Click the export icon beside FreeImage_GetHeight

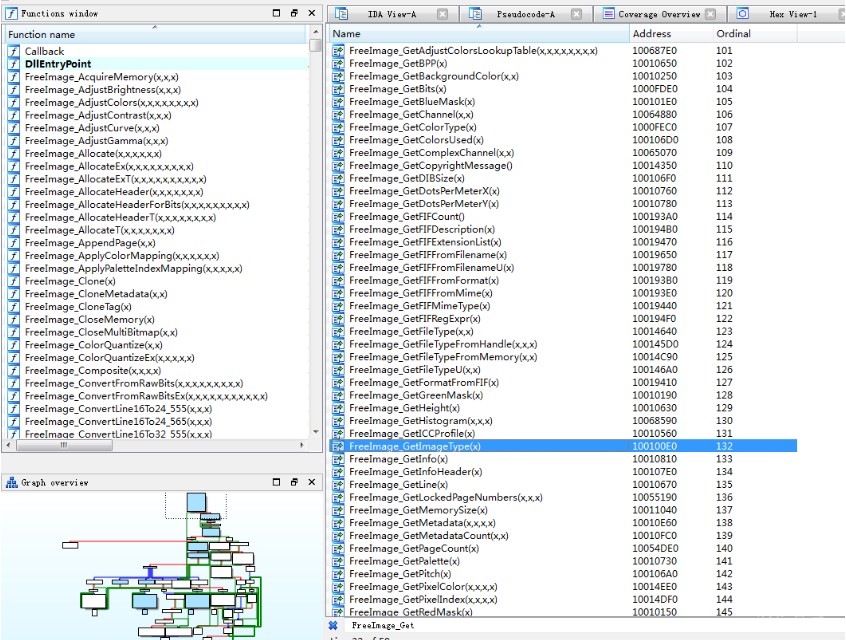point(338,408)
